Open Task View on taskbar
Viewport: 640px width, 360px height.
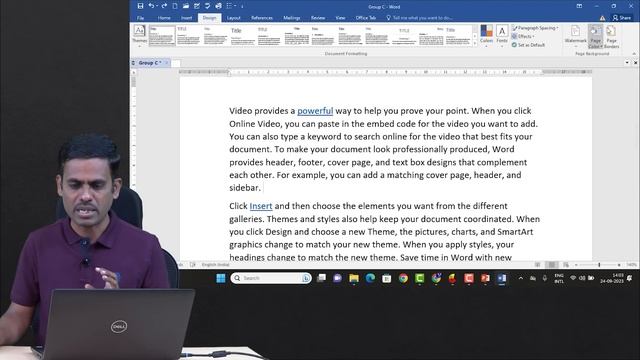pyautogui.click(x=322, y=278)
